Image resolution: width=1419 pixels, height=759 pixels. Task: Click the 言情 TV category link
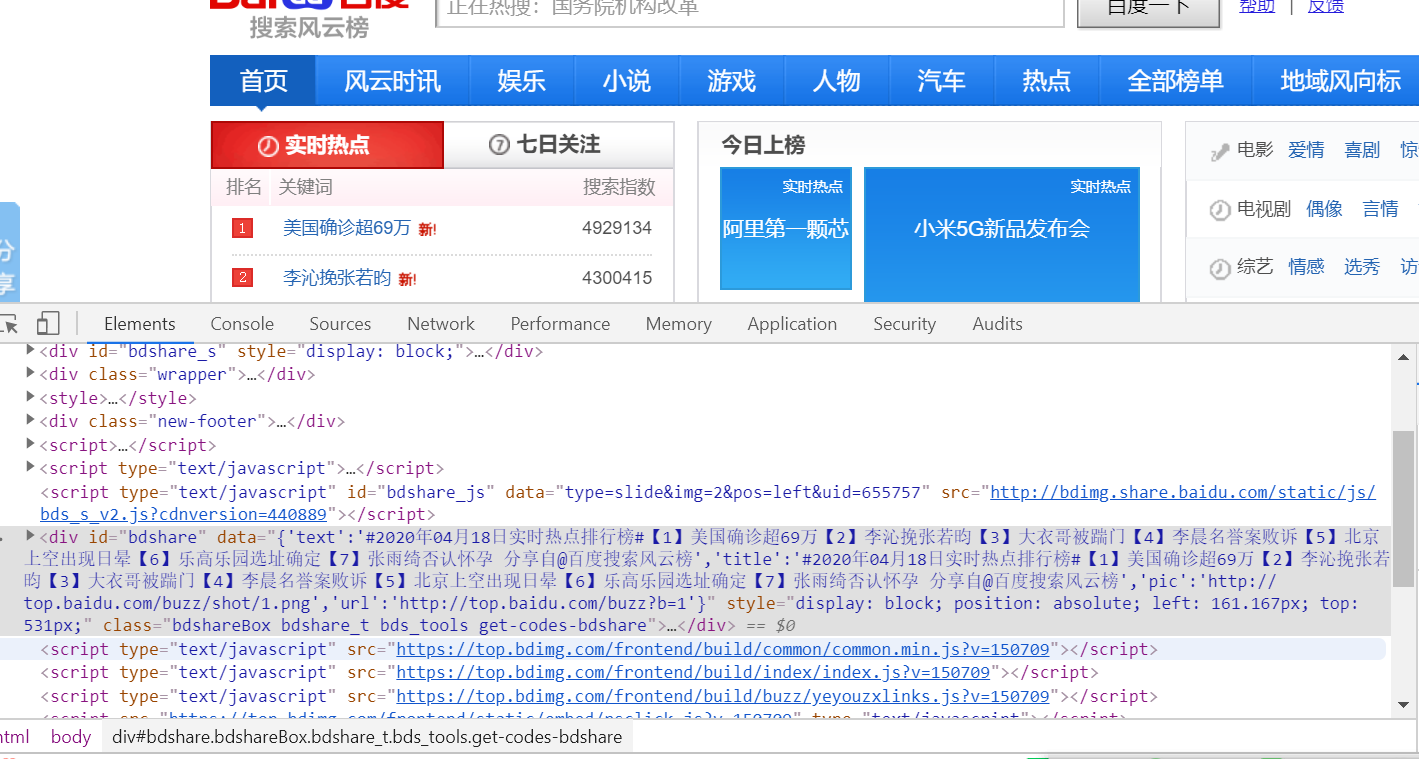coord(1380,208)
